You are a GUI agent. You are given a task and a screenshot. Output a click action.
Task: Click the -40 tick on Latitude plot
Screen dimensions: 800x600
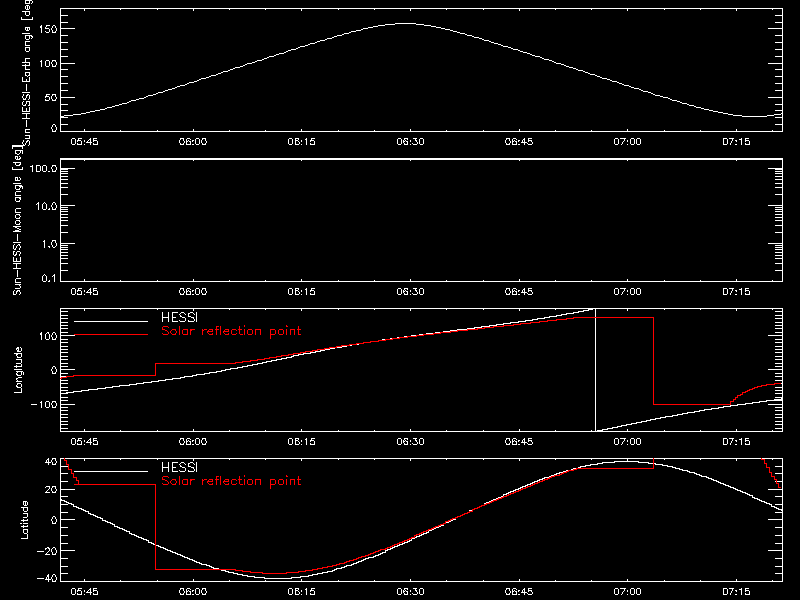47,578
